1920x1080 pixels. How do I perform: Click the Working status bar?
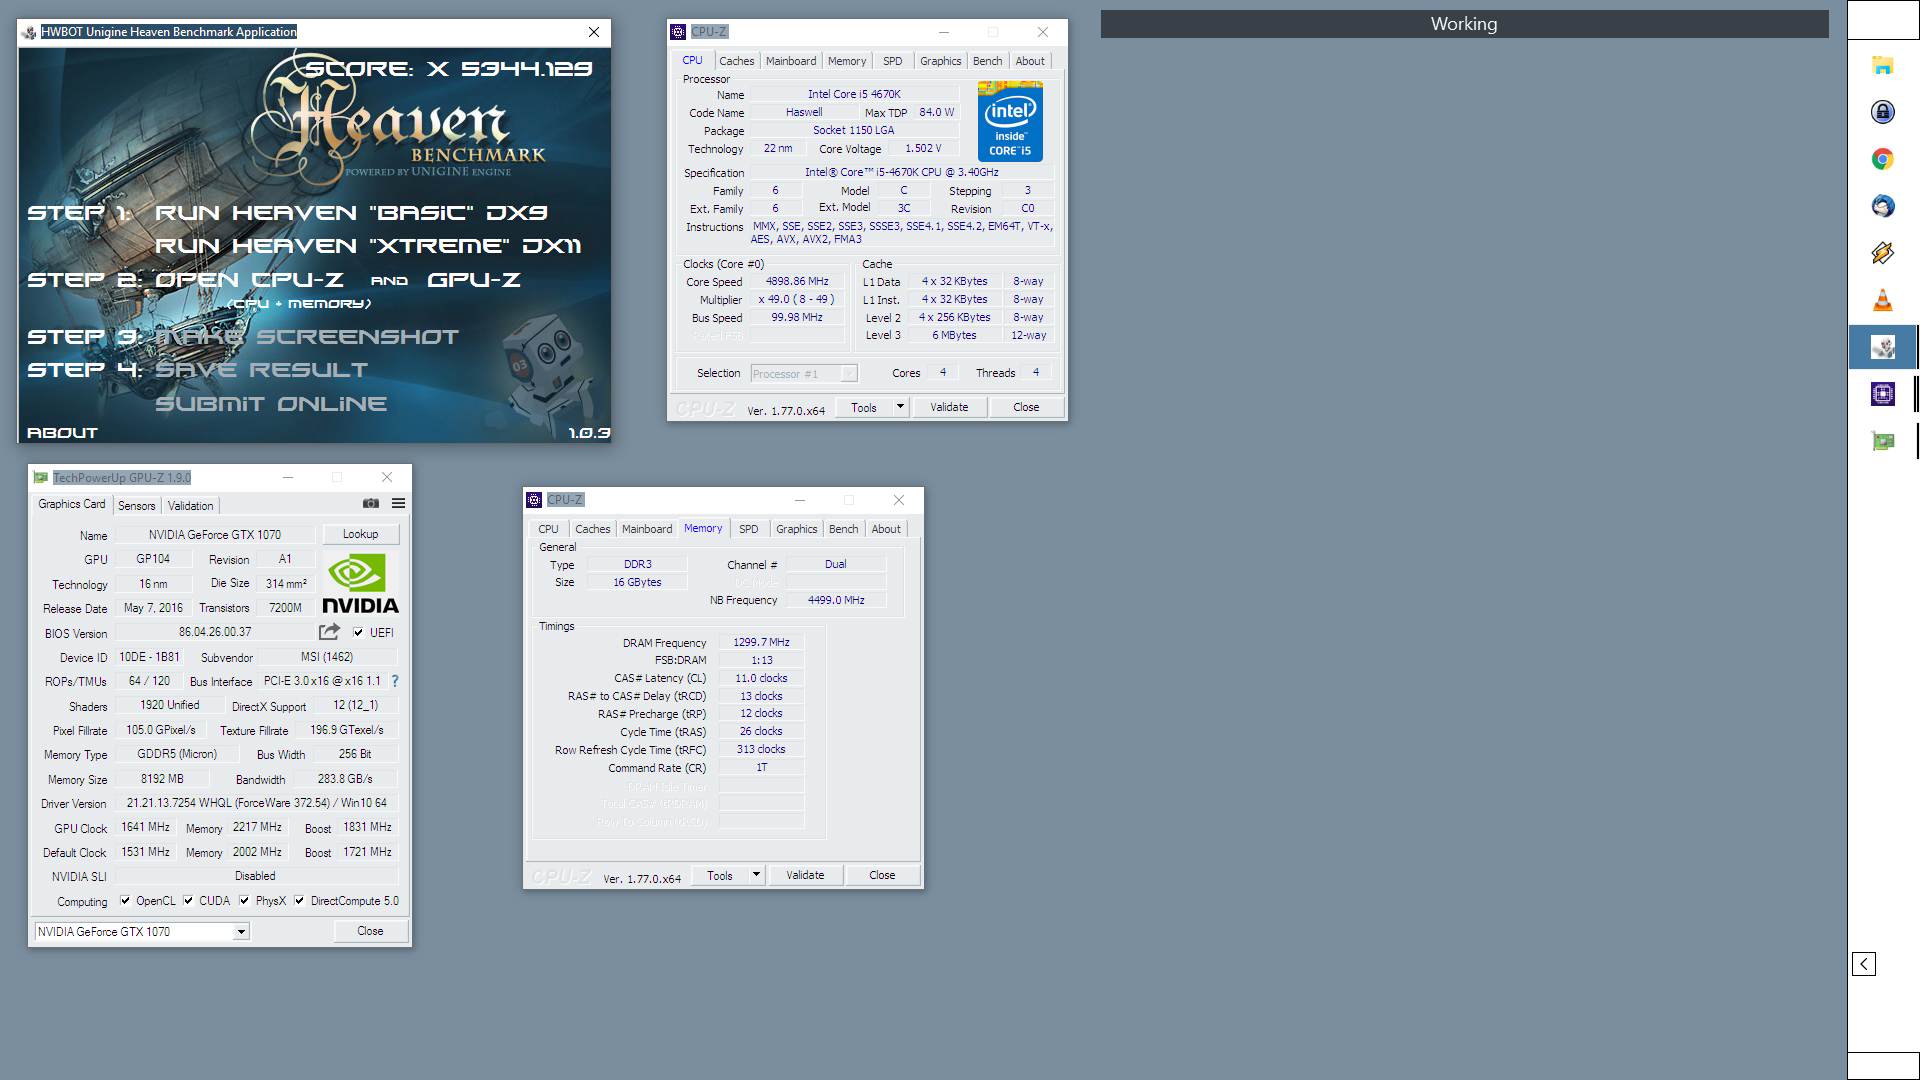(x=1464, y=24)
